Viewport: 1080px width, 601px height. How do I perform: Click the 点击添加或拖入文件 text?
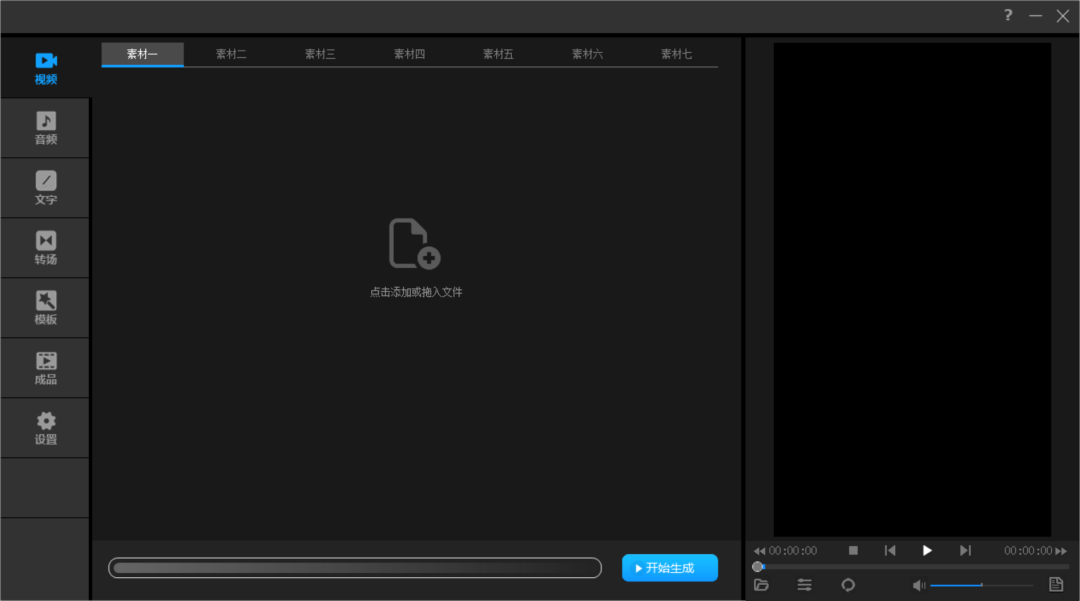pyautogui.click(x=416, y=293)
